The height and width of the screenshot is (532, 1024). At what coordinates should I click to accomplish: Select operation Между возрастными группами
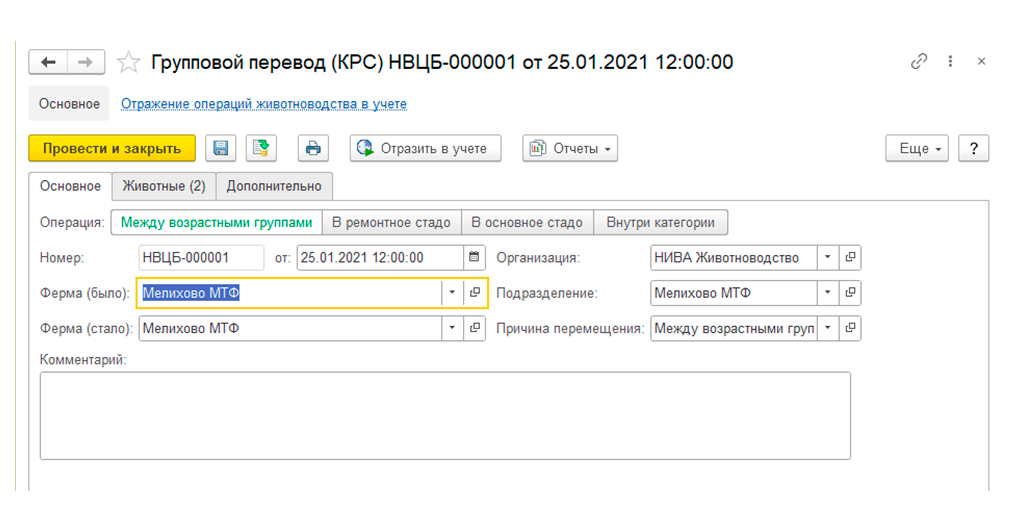(217, 223)
